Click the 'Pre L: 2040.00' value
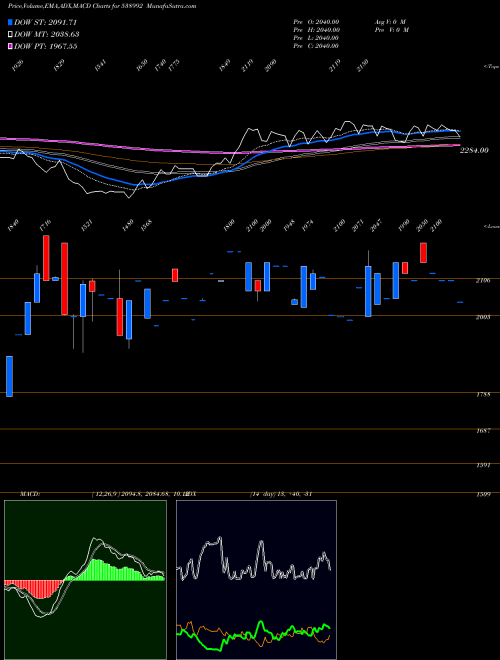Screen dimensions: 500x660 (316, 38)
